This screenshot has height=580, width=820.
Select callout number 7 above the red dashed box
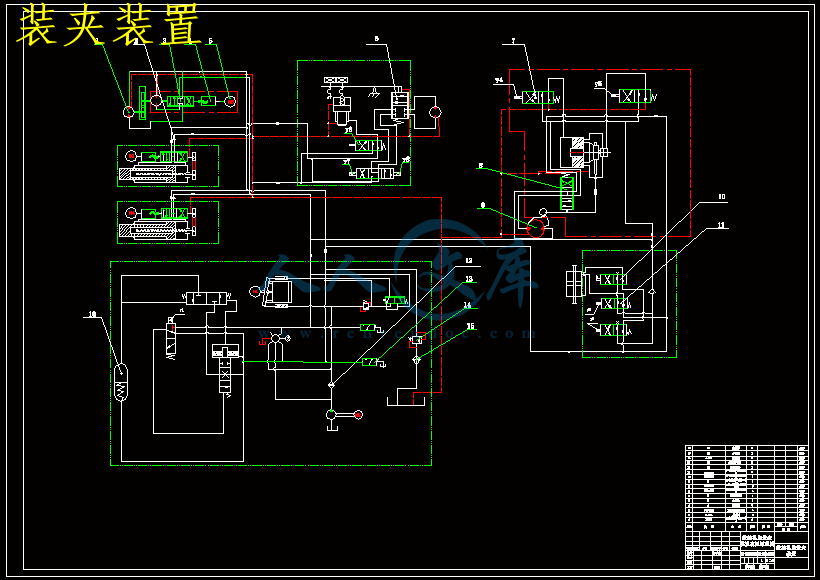coord(515,40)
